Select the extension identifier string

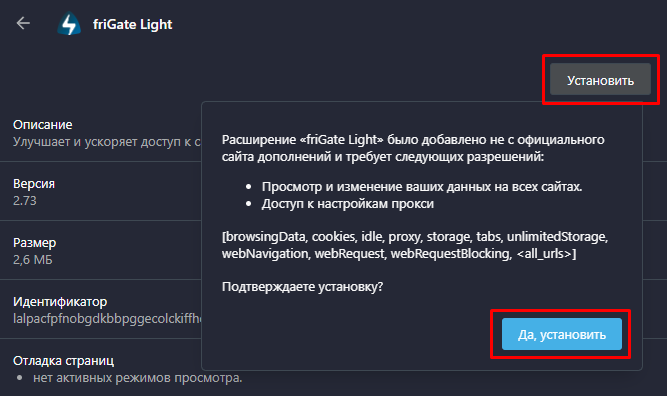click(x=107, y=319)
